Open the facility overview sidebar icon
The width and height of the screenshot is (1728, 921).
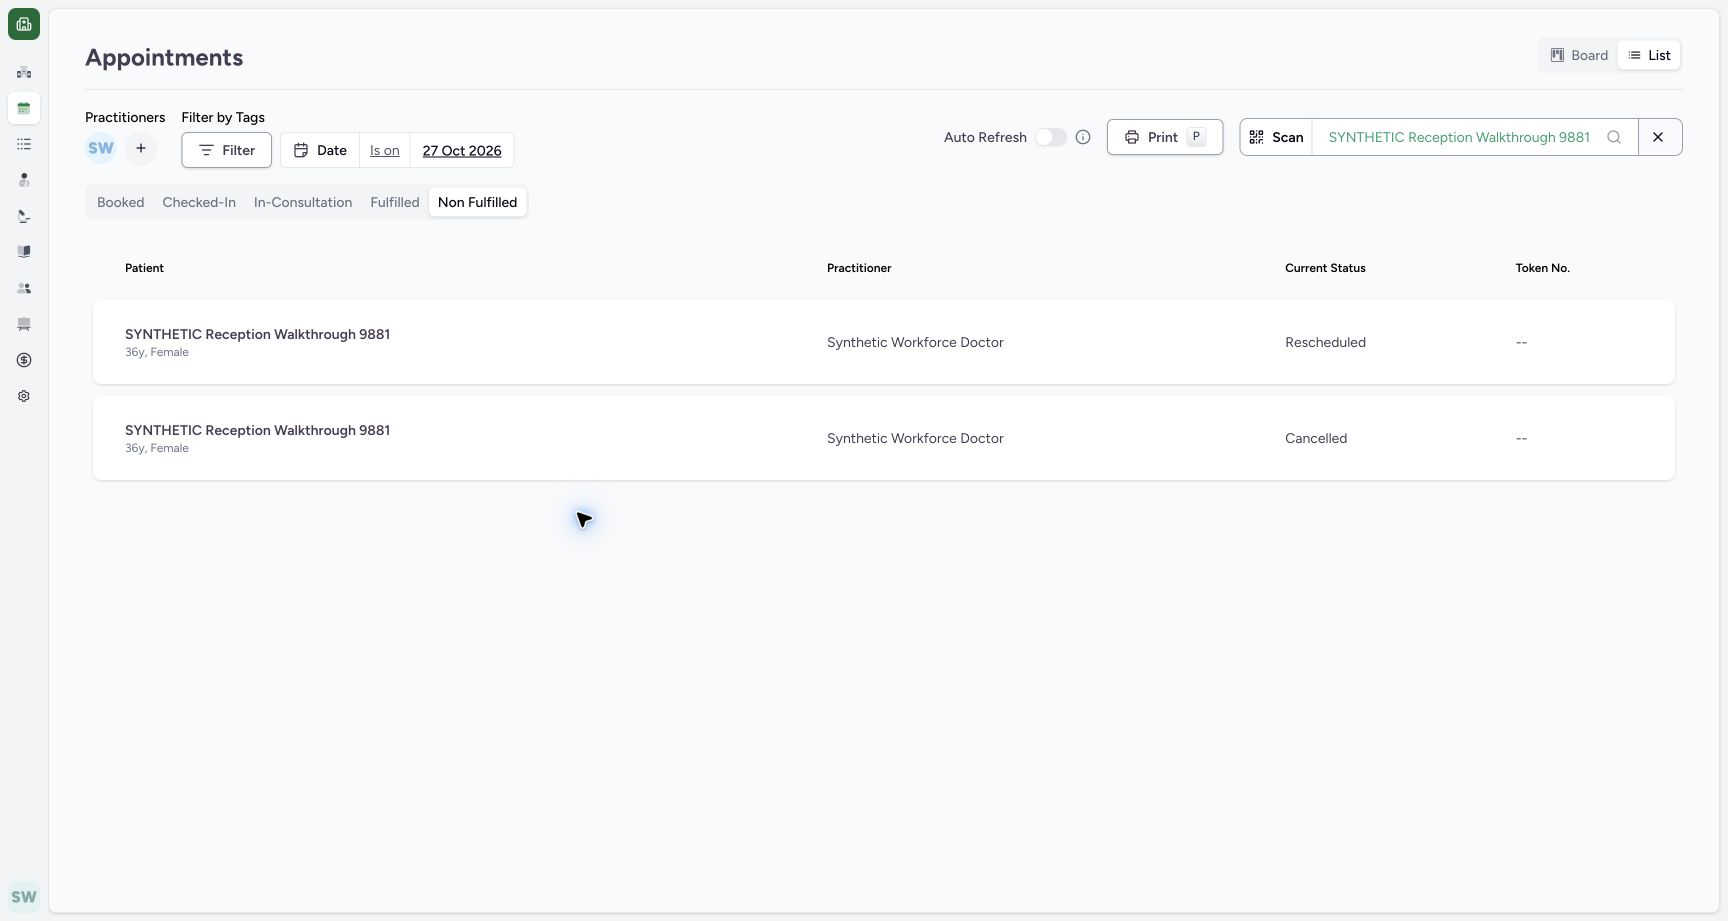(24, 72)
